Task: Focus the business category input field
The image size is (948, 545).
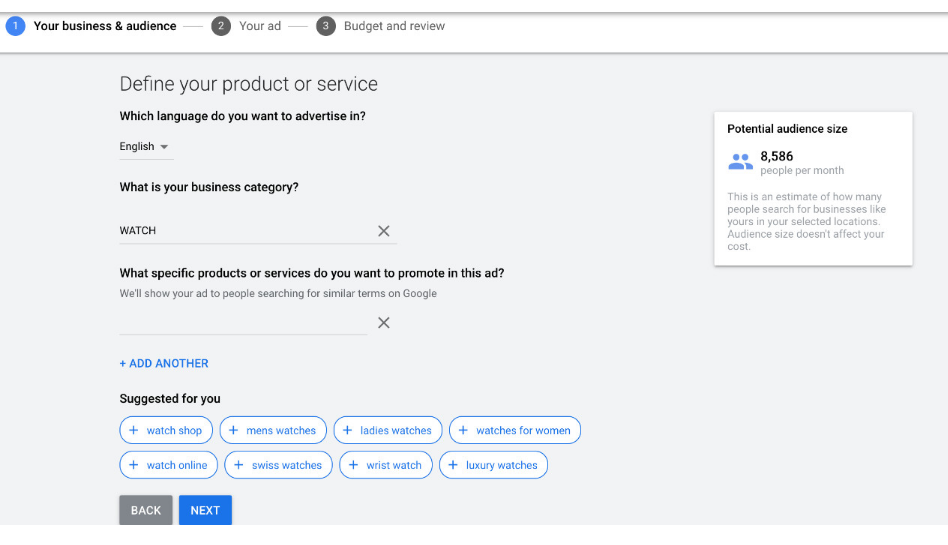Action: [x=245, y=230]
